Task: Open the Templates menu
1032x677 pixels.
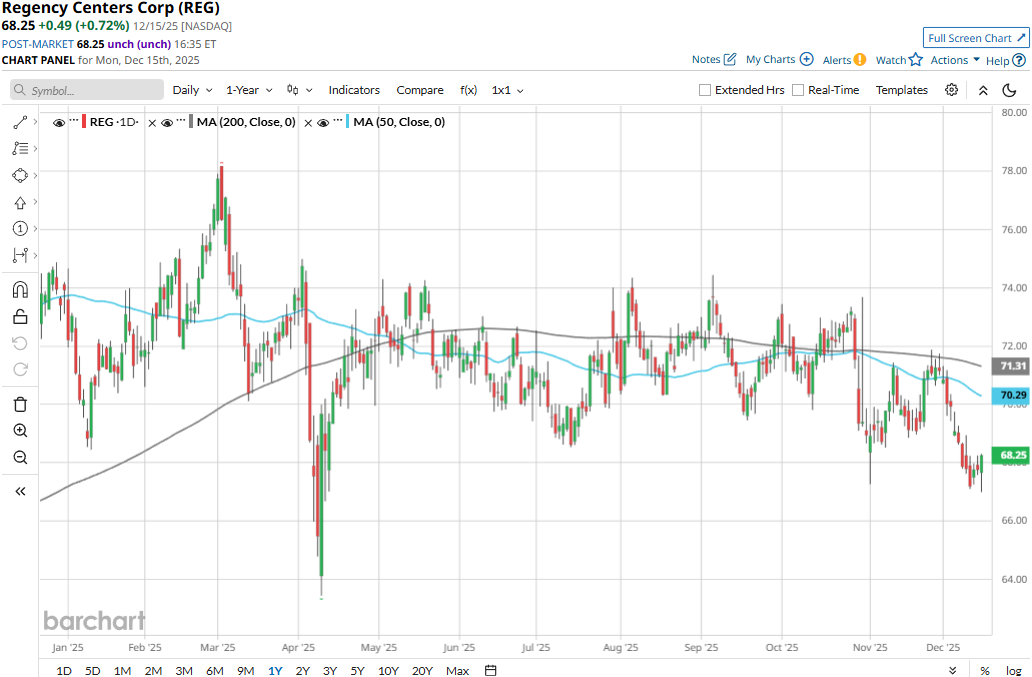Action: [902, 90]
